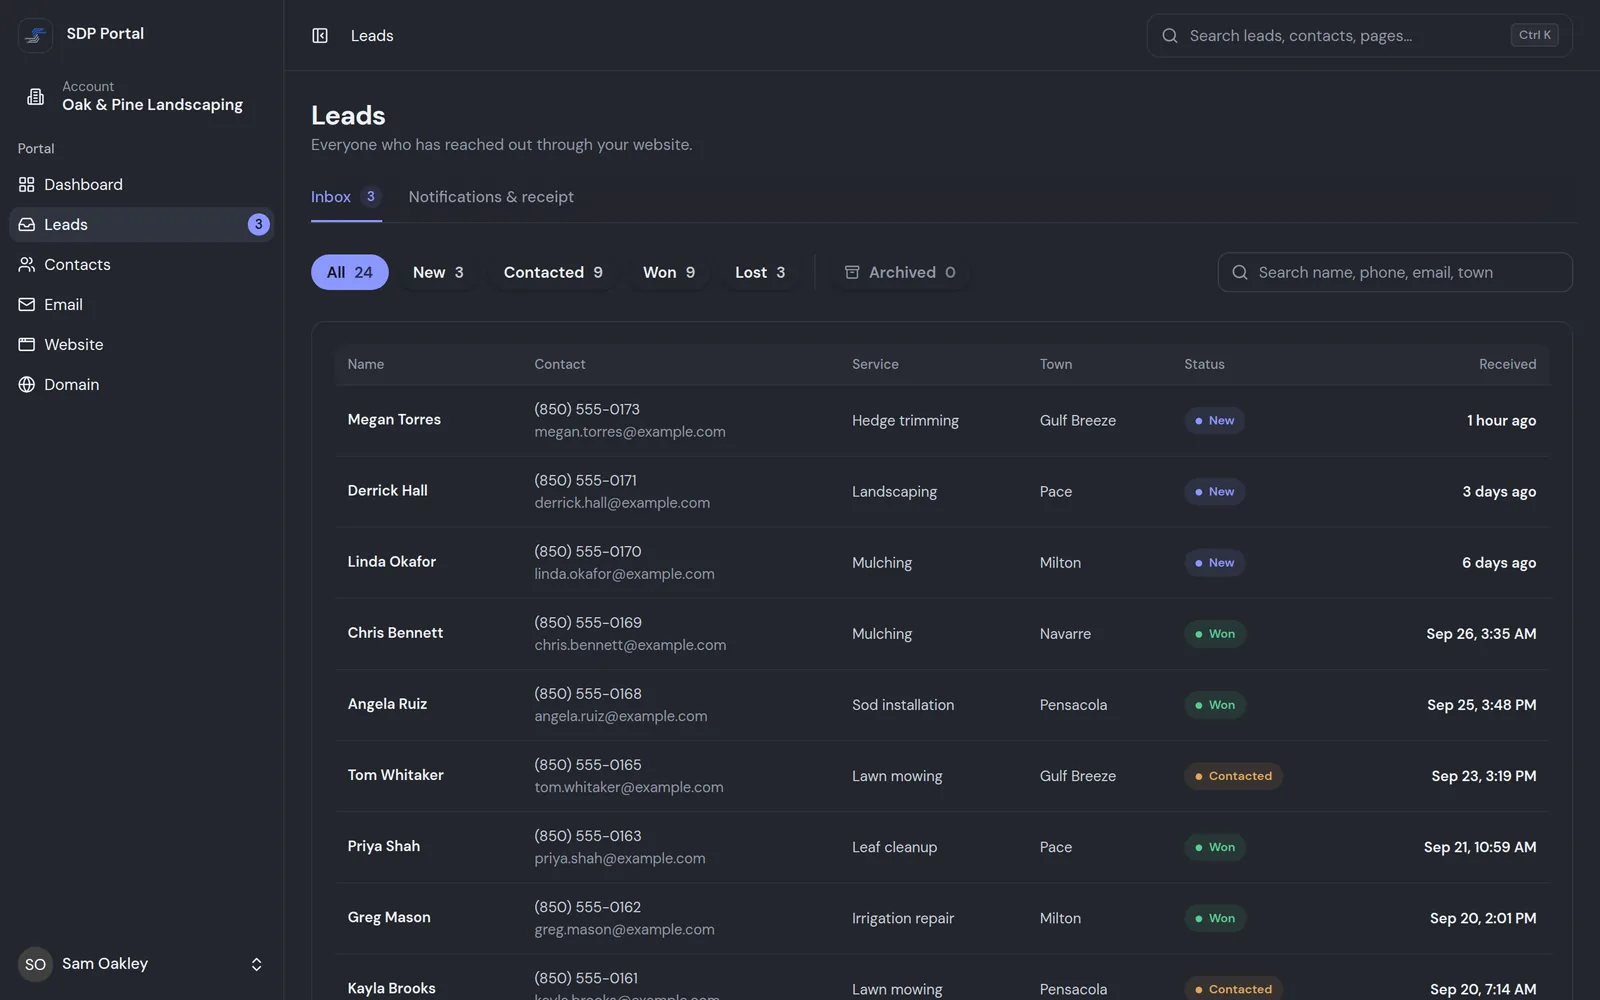Show Contacted leads filter

(553, 273)
